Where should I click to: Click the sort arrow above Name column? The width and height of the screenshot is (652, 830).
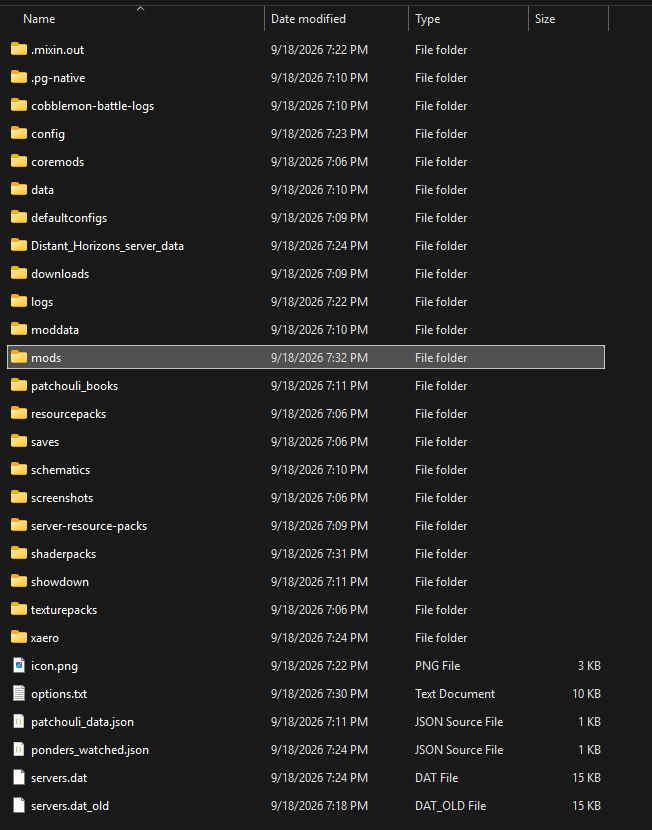click(x=140, y=8)
